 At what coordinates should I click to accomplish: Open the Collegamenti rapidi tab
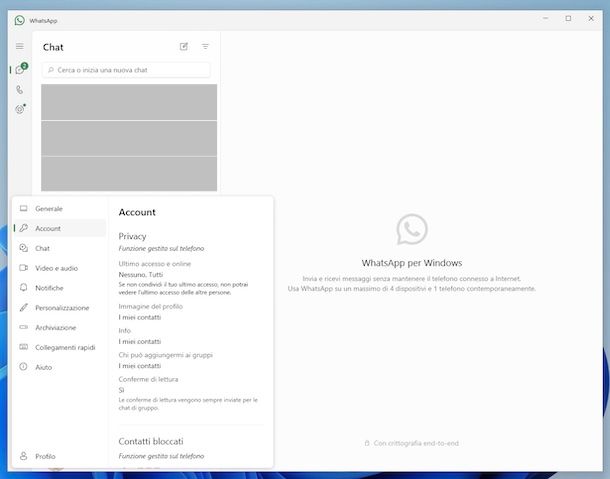click(60, 347)
